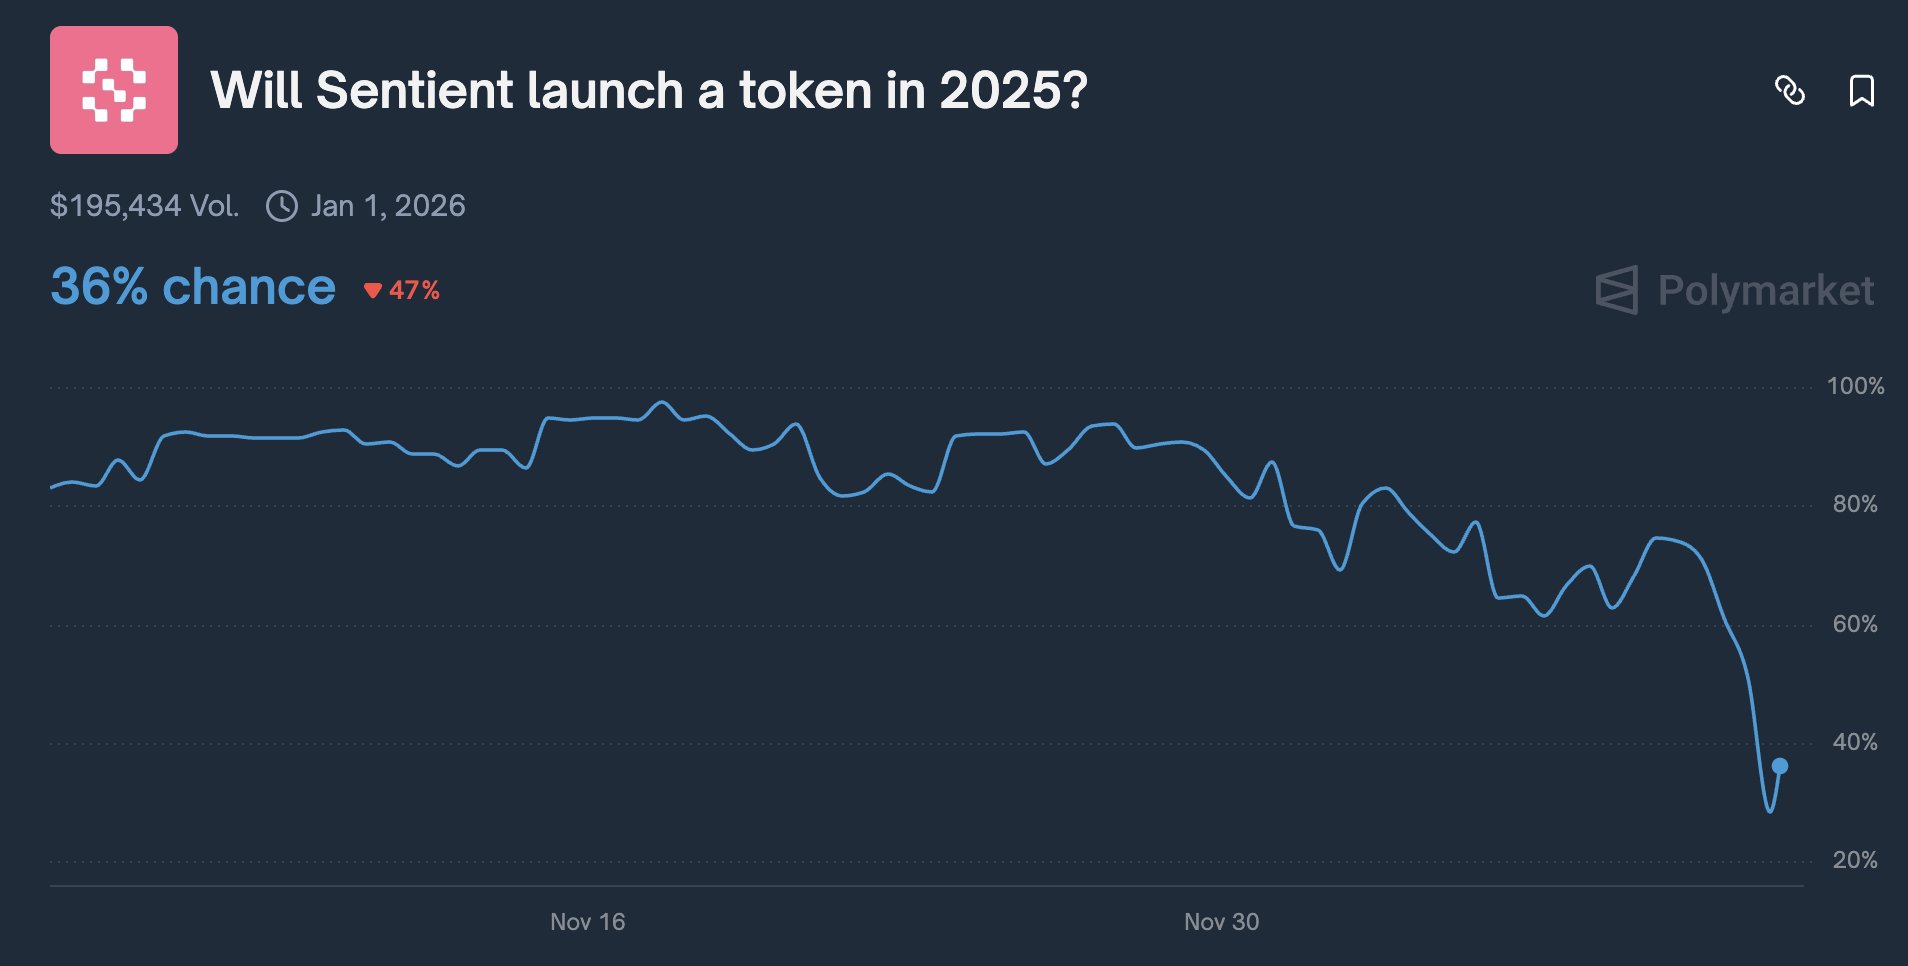1908x966 pixels.
Task: Click the Polymarket watermark text
Action: click(x=1765, y=290)
